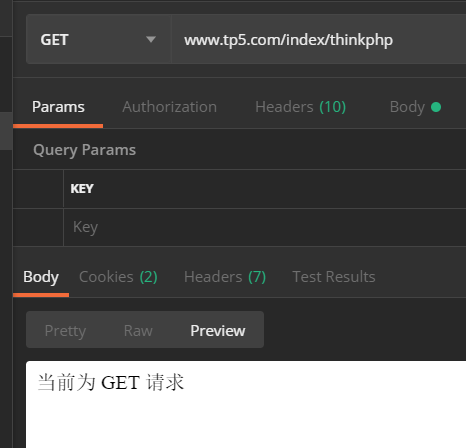The width and height of the screenshot is (466, 448).
Task: Open the request Body tab
Action: pos(407,107)
